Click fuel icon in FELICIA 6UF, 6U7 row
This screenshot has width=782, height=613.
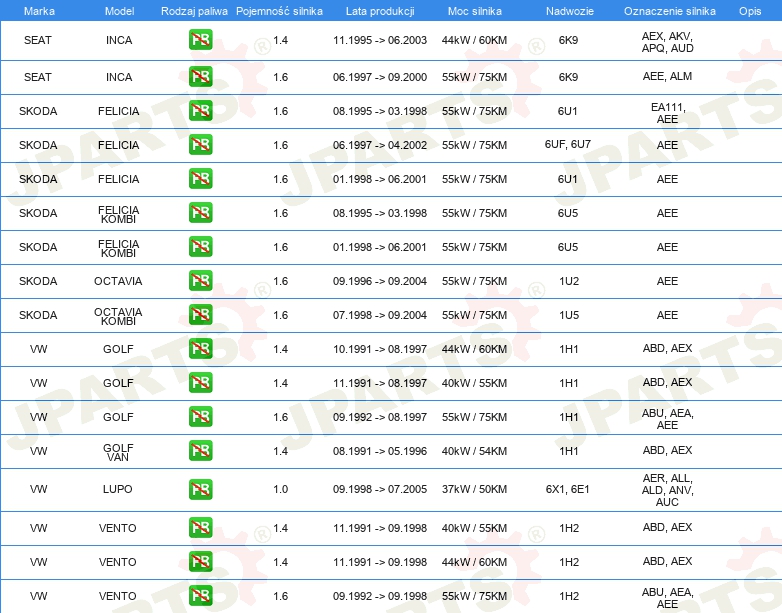pos(200,145)
